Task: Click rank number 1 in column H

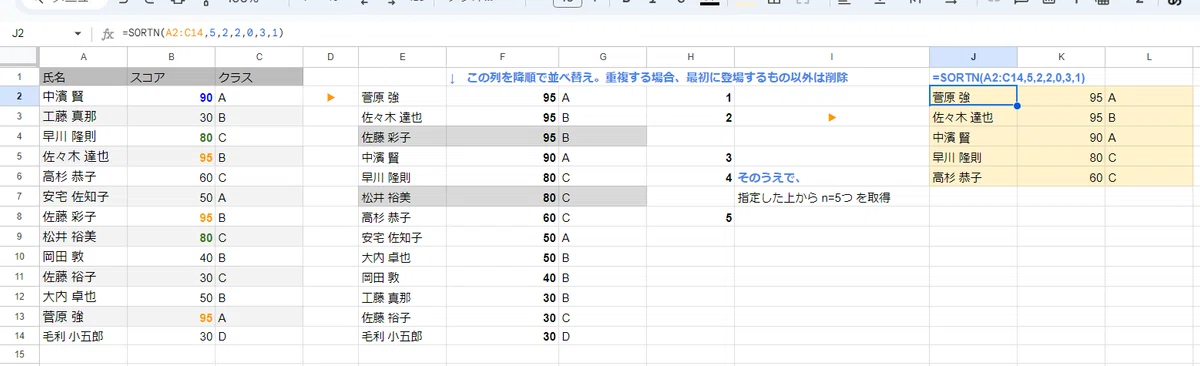Action: click(x=690, y=98)
